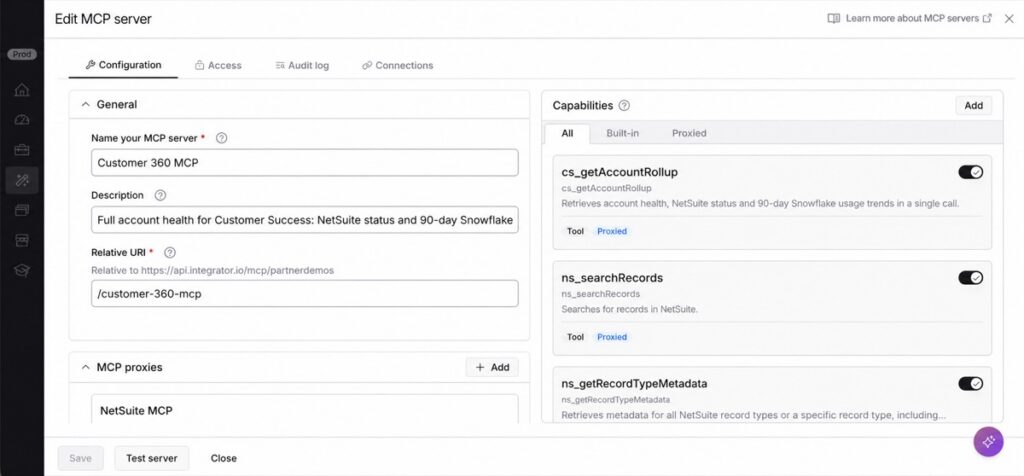Disable the cs_getAccountRollup toggle
The height and width of the screenshot is (476, 1024).
[x=970, y=172]
